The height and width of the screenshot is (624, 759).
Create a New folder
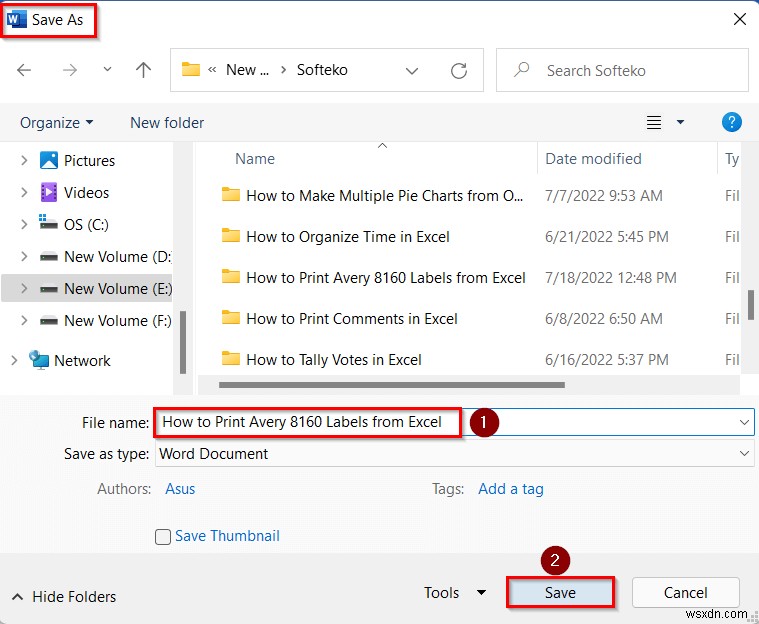167,123
